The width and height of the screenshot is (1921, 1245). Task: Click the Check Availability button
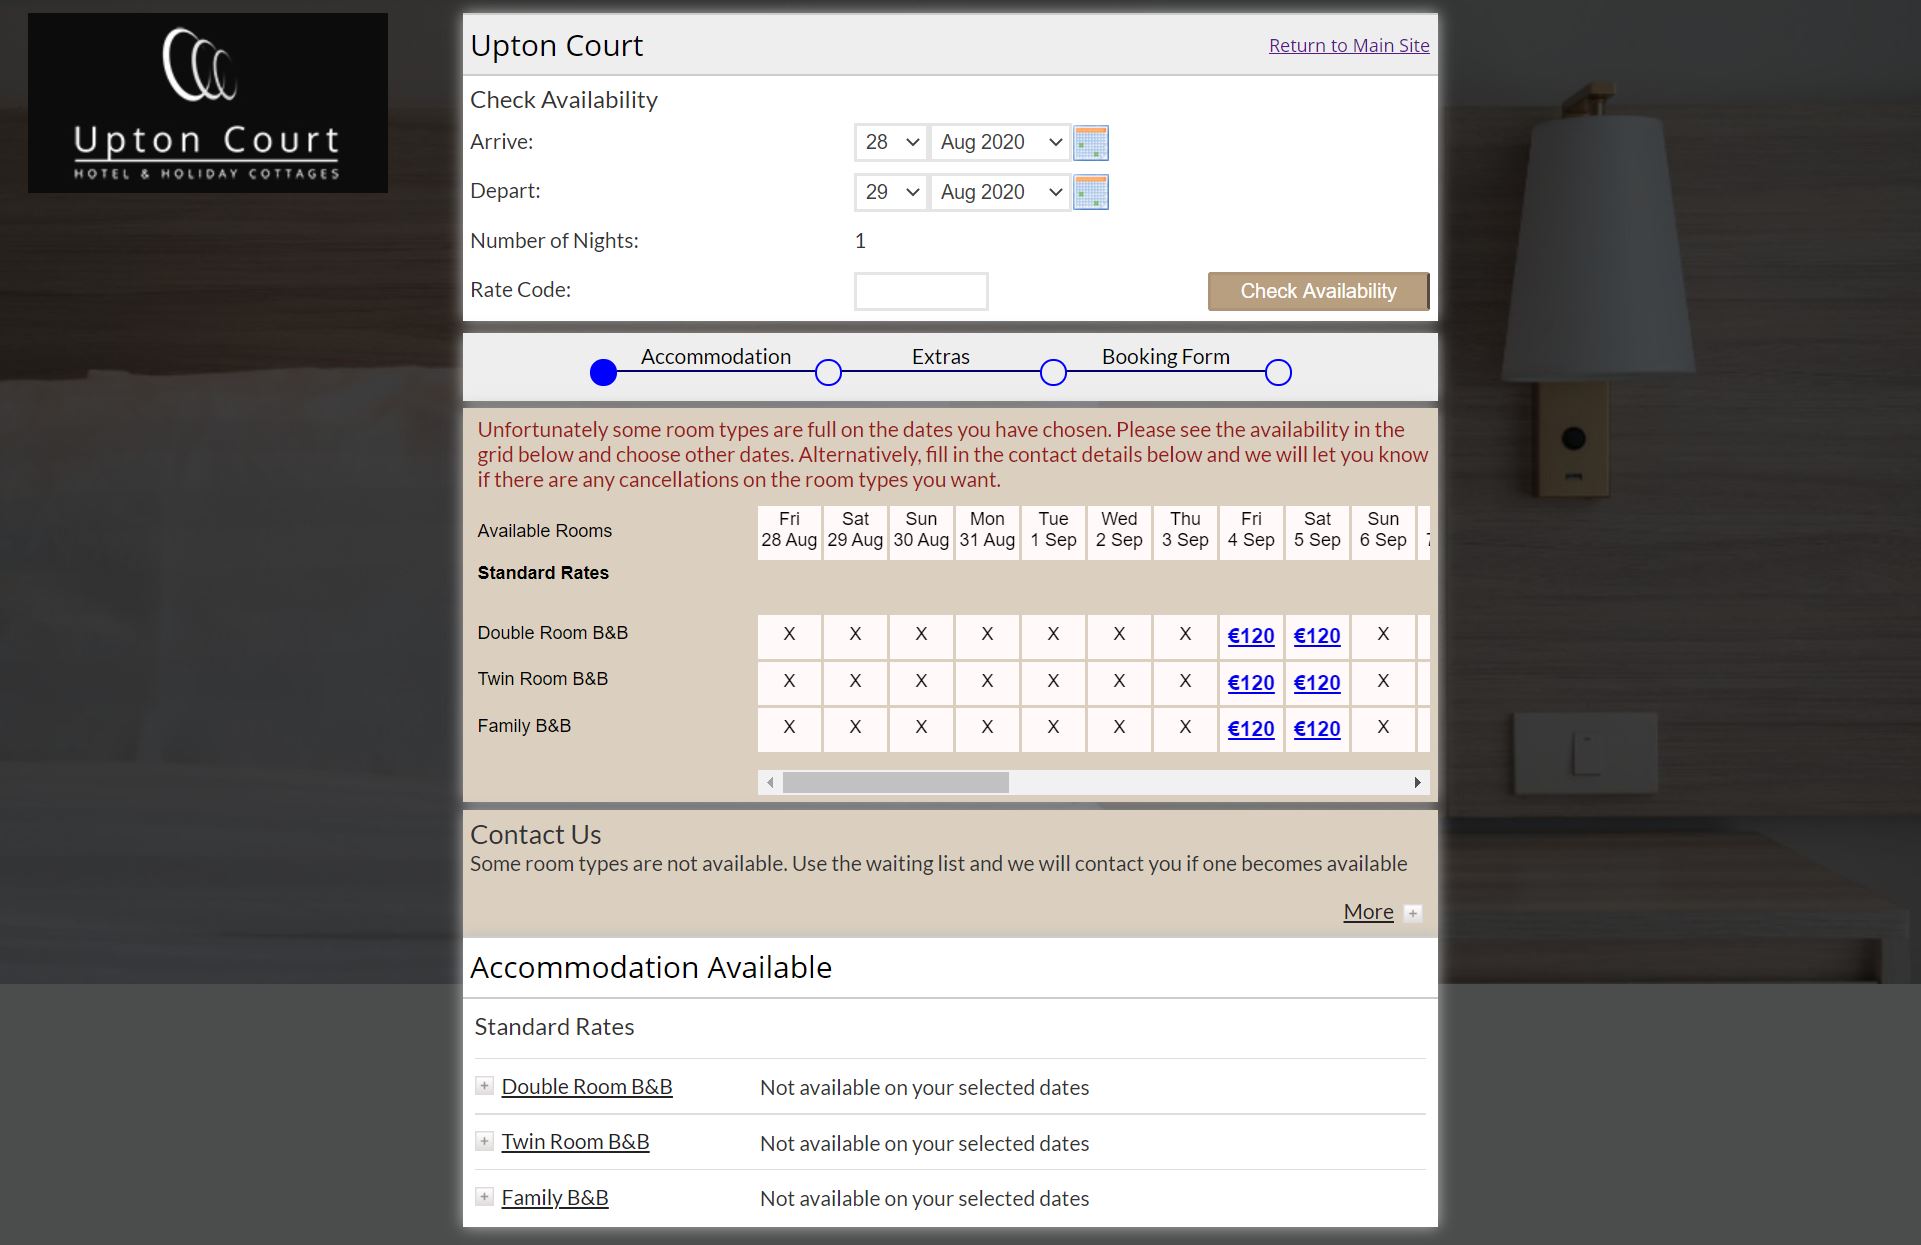click(x=1318, y=291)
